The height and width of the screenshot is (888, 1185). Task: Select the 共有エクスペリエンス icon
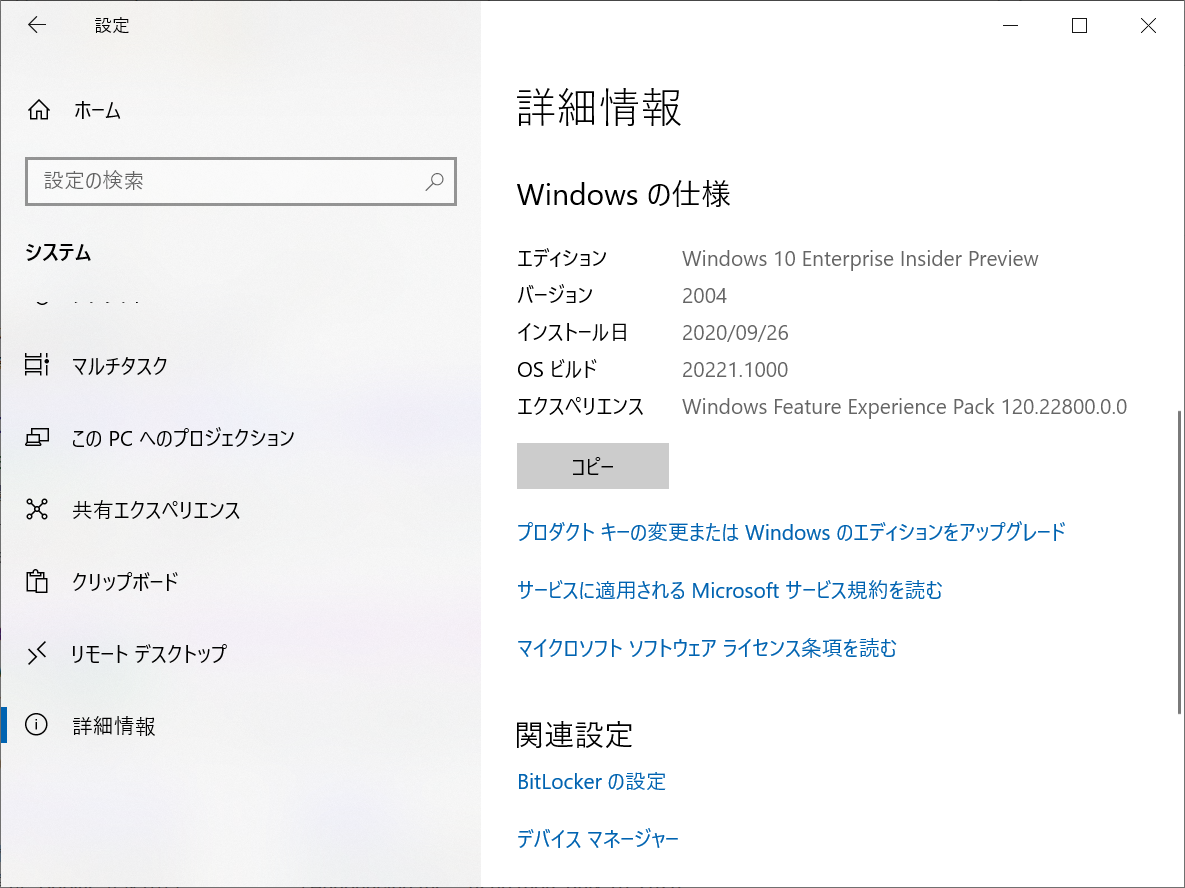(x=37, y=509)
